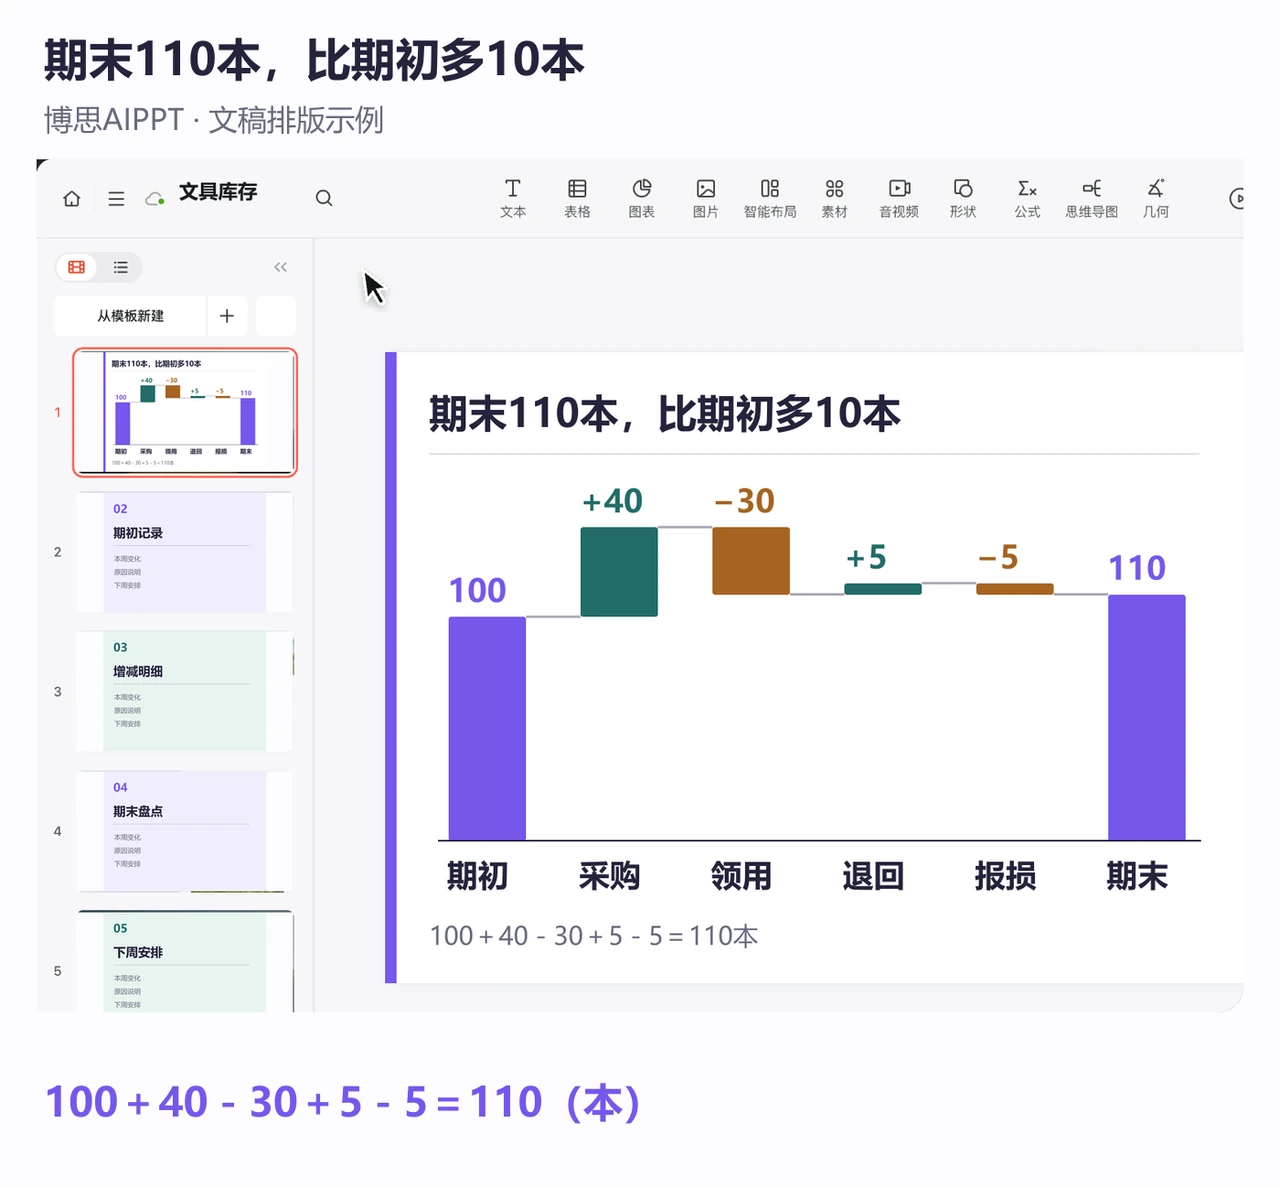The height and width of the screenshot is (1189, 1280).
Task: Collapse the slide panel with the double chevron
Action: pyautogui.click(x=280, y=267)
